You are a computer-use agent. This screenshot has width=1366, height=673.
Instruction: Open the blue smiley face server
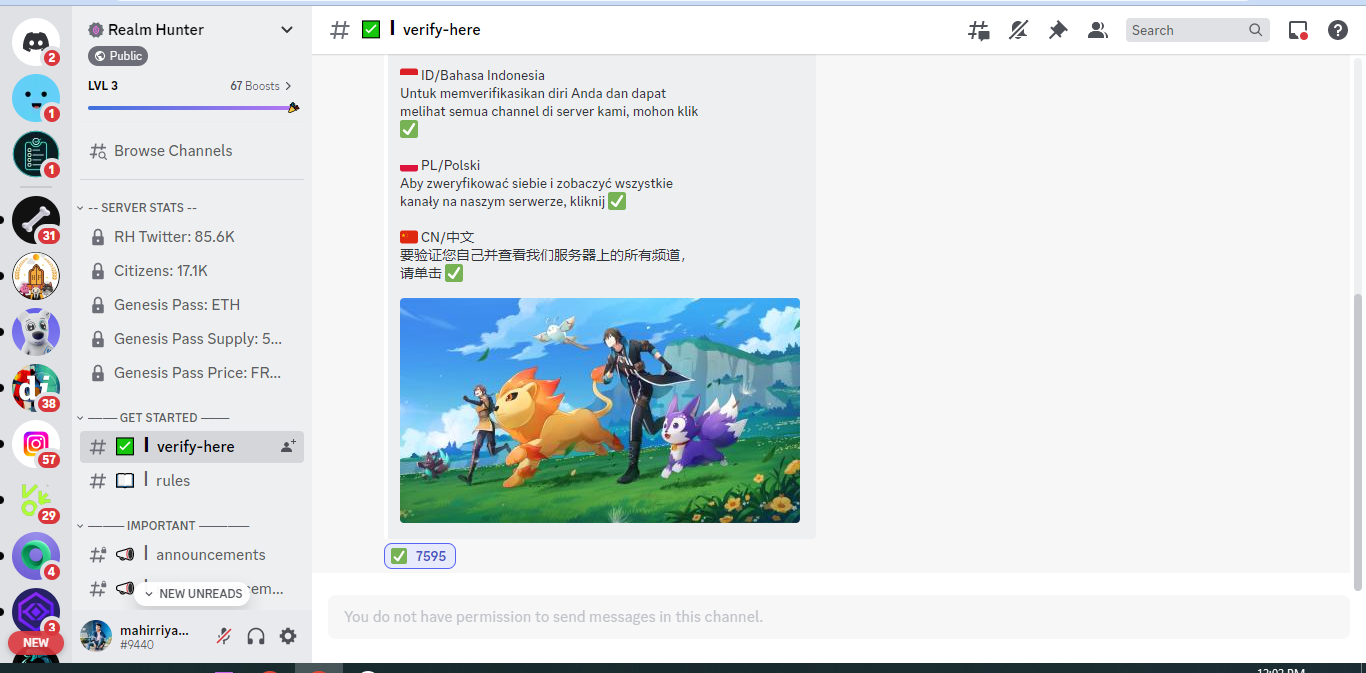pyautogui.click(x=36, y=98)
